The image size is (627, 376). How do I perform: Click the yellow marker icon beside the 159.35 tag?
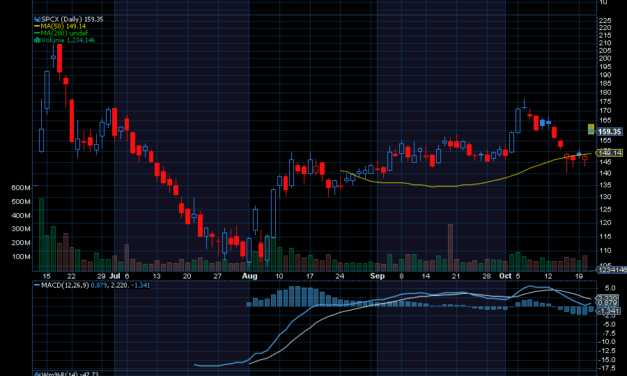coord(591,129)
